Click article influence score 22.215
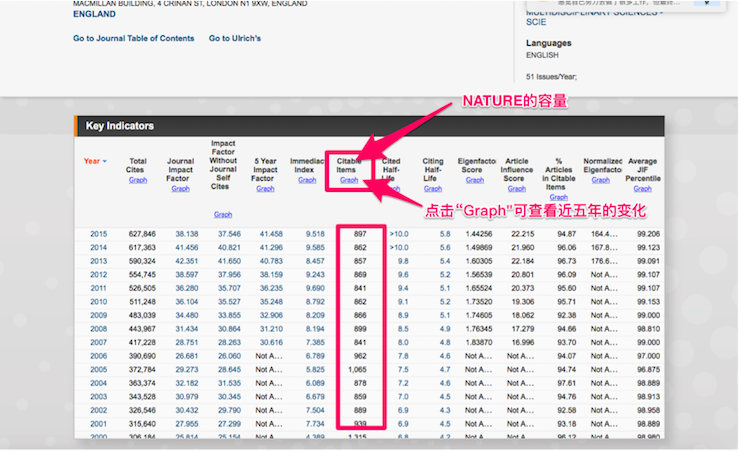Image resolution: width=740 pixels, height=451 pixels. click(x=523, y=234)
